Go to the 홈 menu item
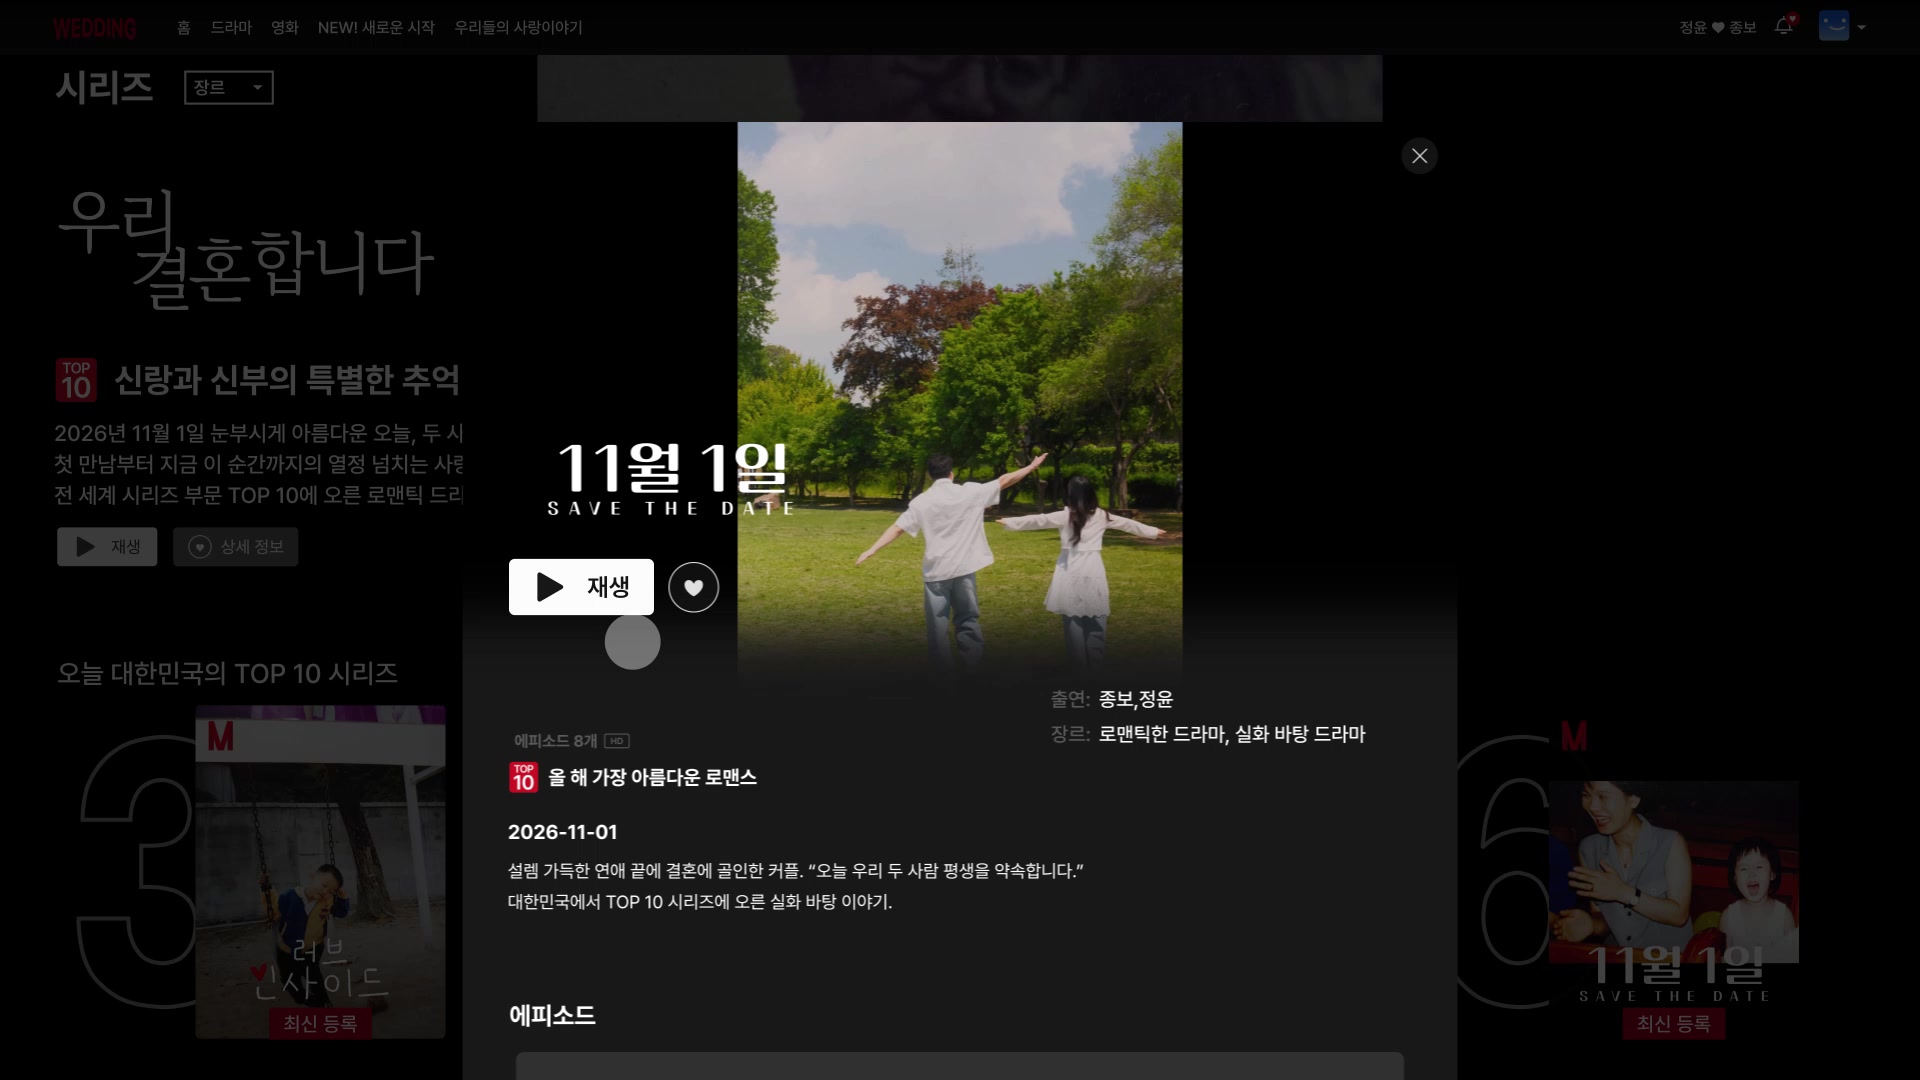 (x=184, y=28)
